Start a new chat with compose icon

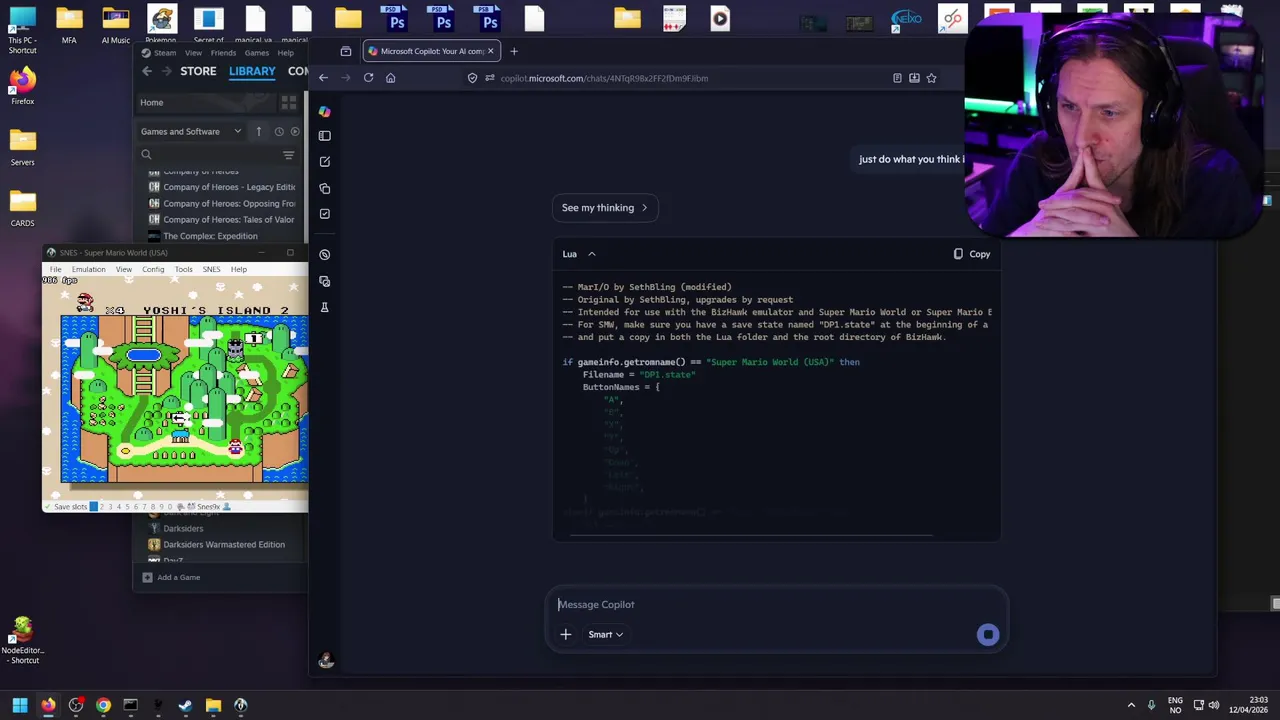[x=324, y=161]
